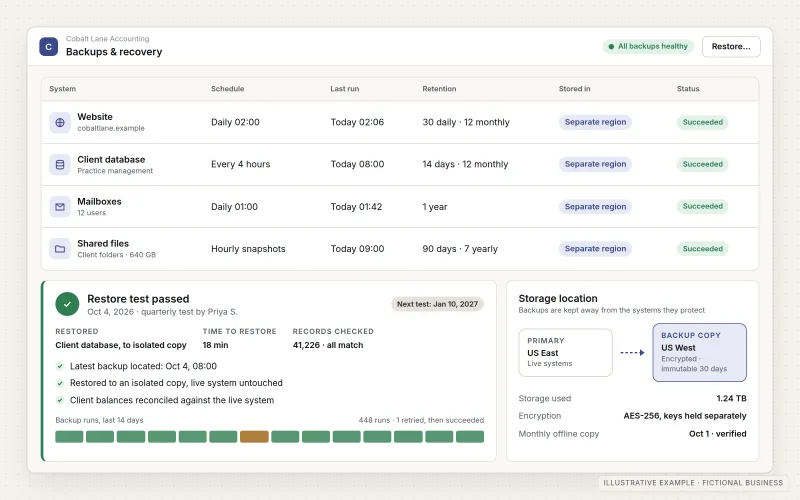Click cobaltlane.example subtitle

click(x=111, y=129)
